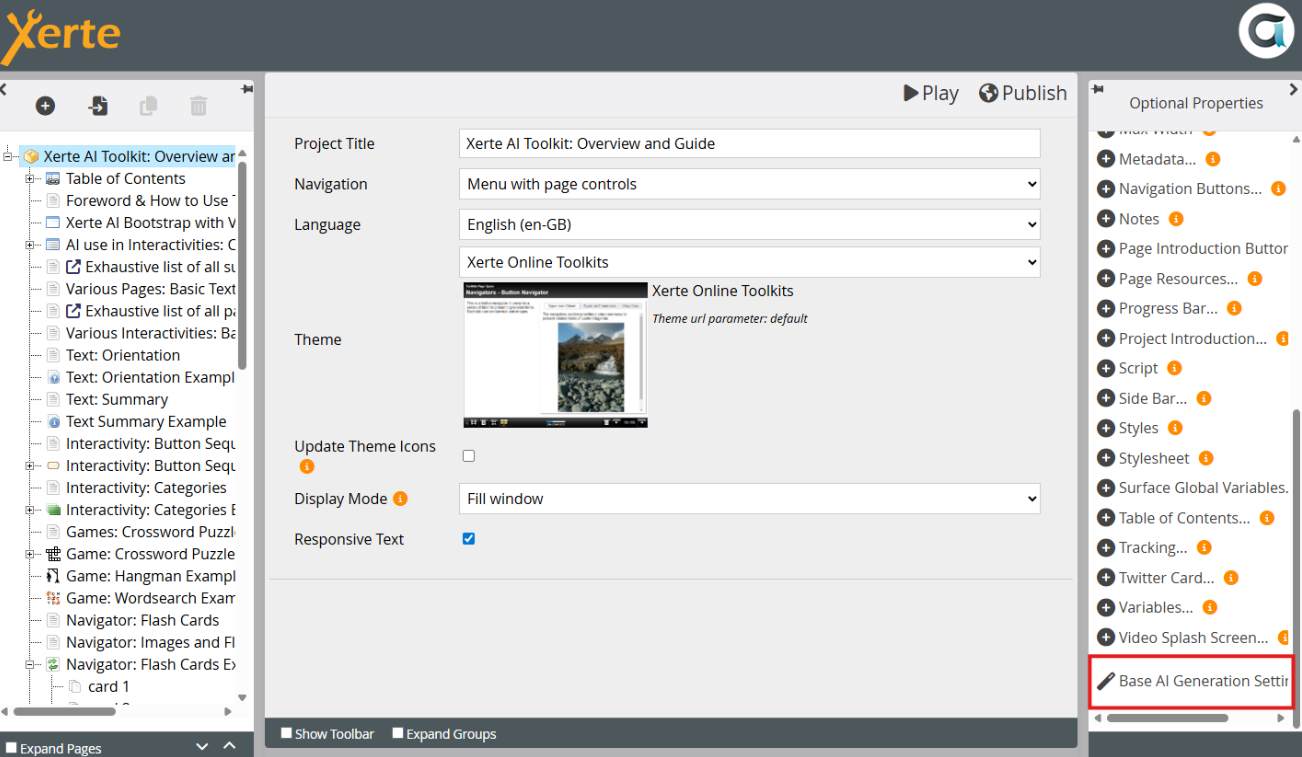
Task: Open the round logo icon at top right
Action: point(1265,33)
